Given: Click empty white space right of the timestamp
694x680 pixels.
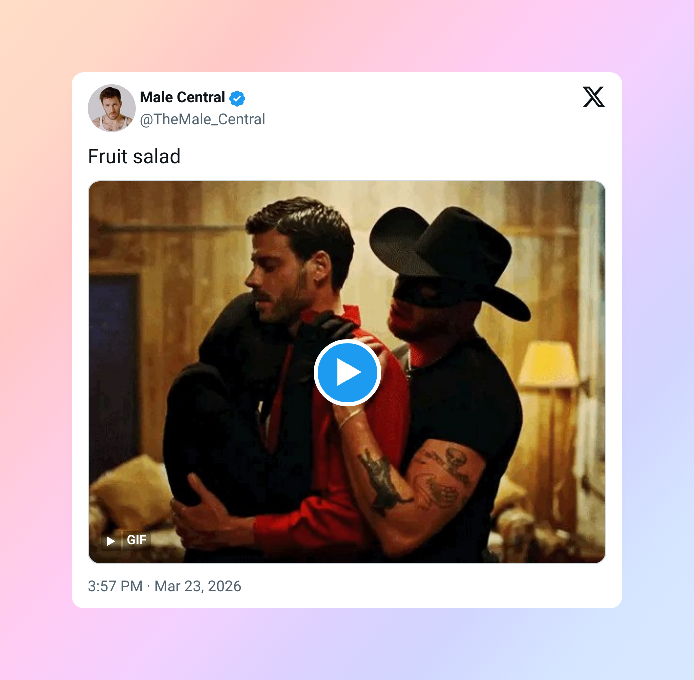Looking at the screenshot, I should coord(420,586).
